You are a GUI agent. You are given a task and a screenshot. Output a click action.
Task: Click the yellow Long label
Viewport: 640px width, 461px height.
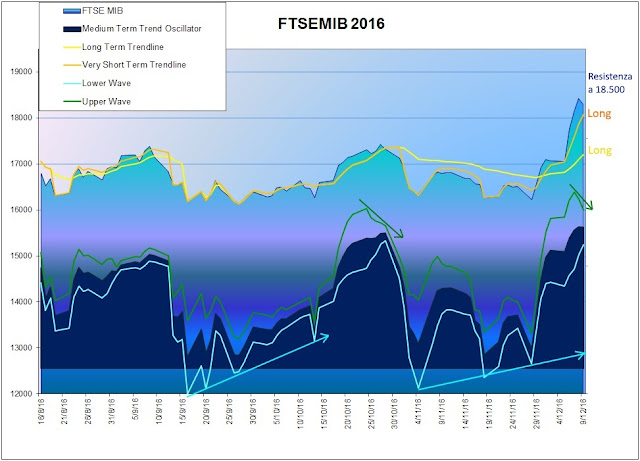600,150
